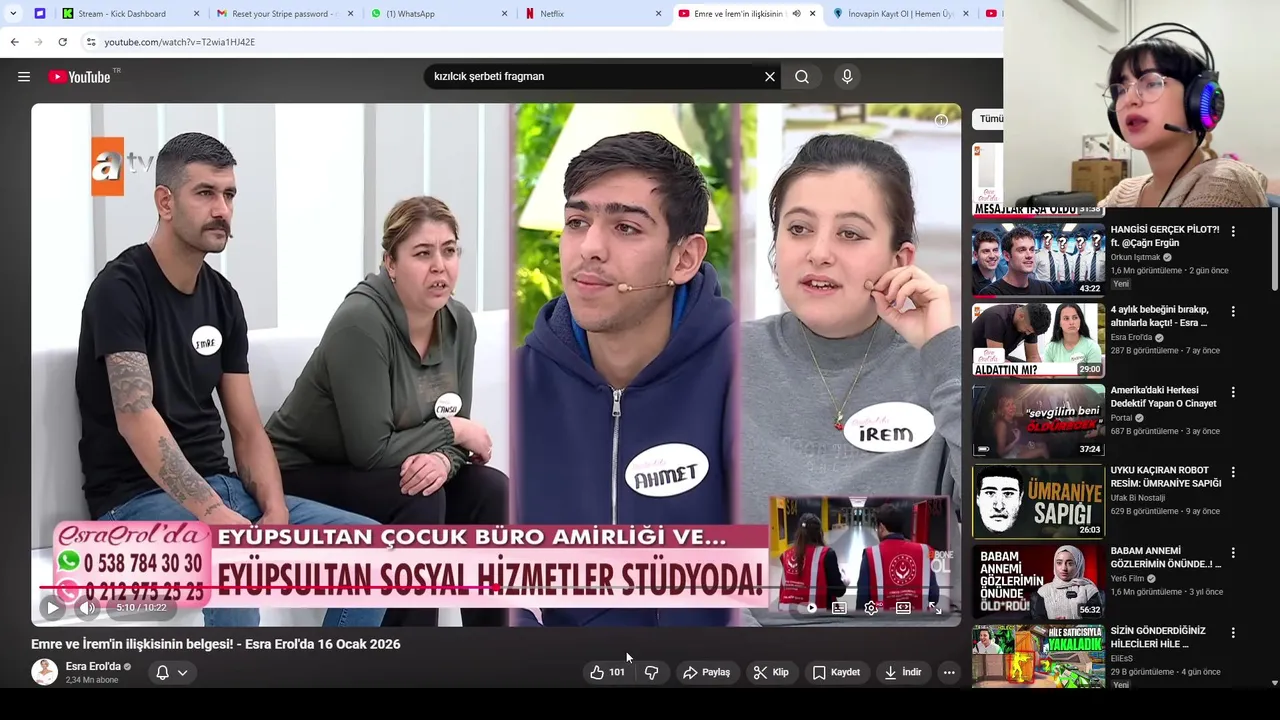This screenshot has height=720, width=1280.
Task: Open more options for 'HANGİSİ GERÇEK PİLOT?!'
Action: [x=1233, y=231]
